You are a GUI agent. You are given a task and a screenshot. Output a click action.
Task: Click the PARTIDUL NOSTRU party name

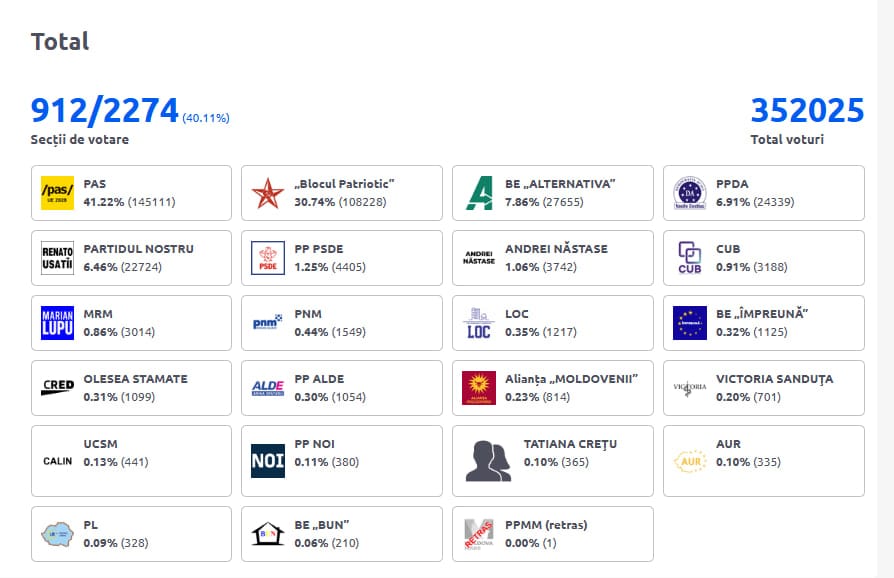[139, 249]
